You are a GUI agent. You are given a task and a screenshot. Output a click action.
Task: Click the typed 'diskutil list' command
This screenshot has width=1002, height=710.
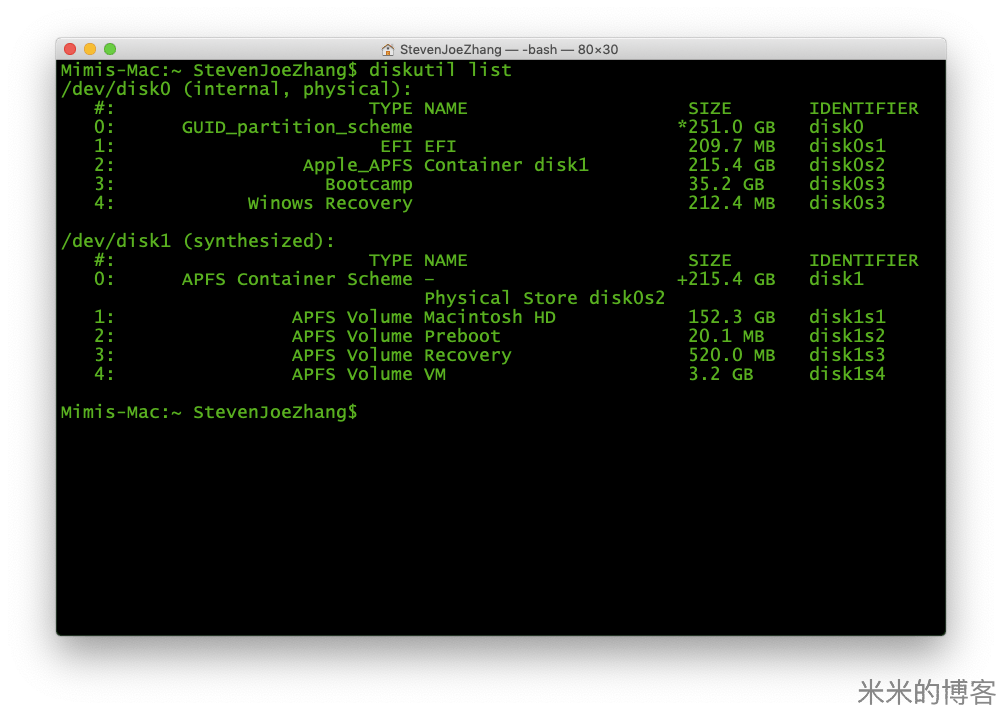(x=440, y=70)
